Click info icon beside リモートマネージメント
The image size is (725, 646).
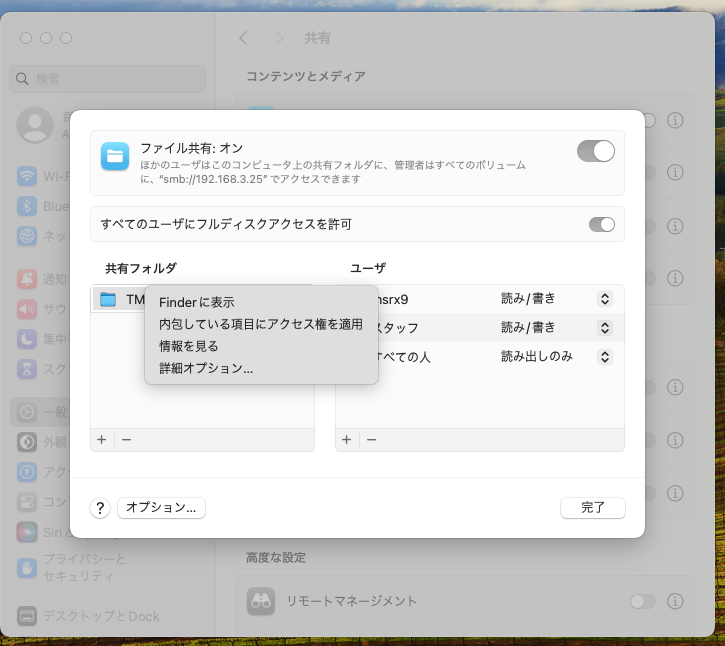pyautogui.click(x=675, y=601)
